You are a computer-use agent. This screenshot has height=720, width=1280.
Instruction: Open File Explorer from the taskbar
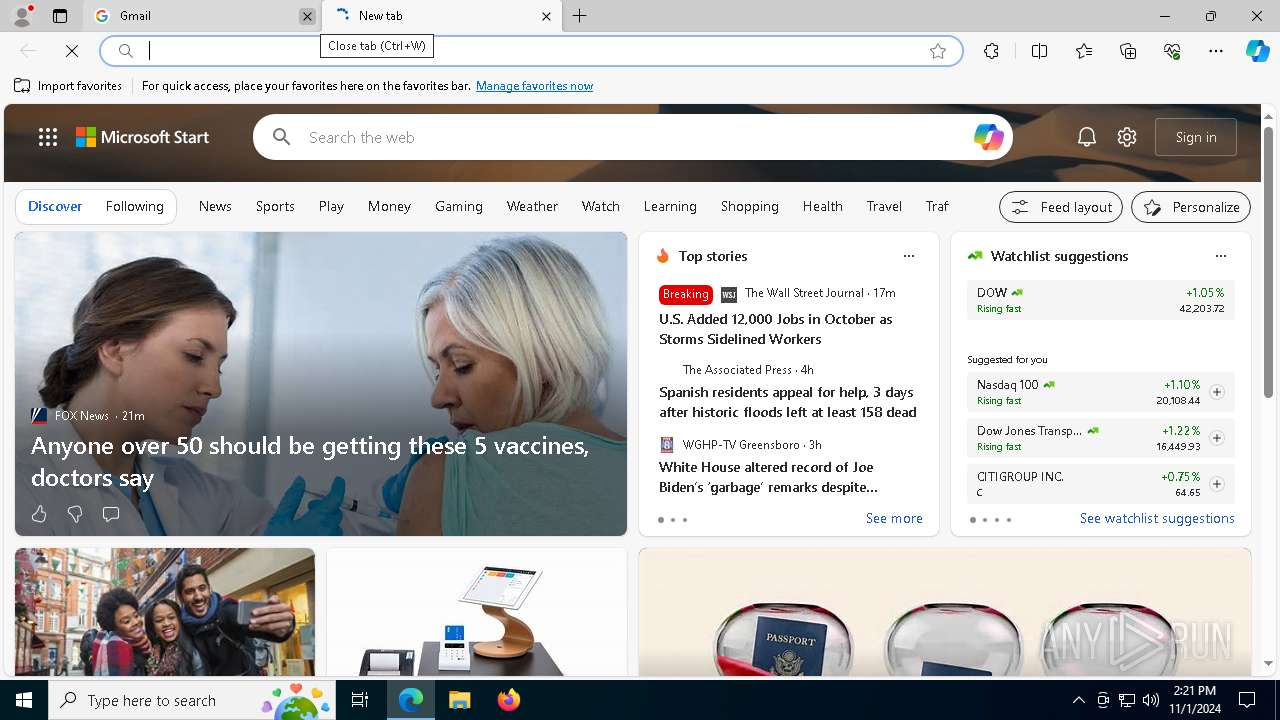point(459,700)
